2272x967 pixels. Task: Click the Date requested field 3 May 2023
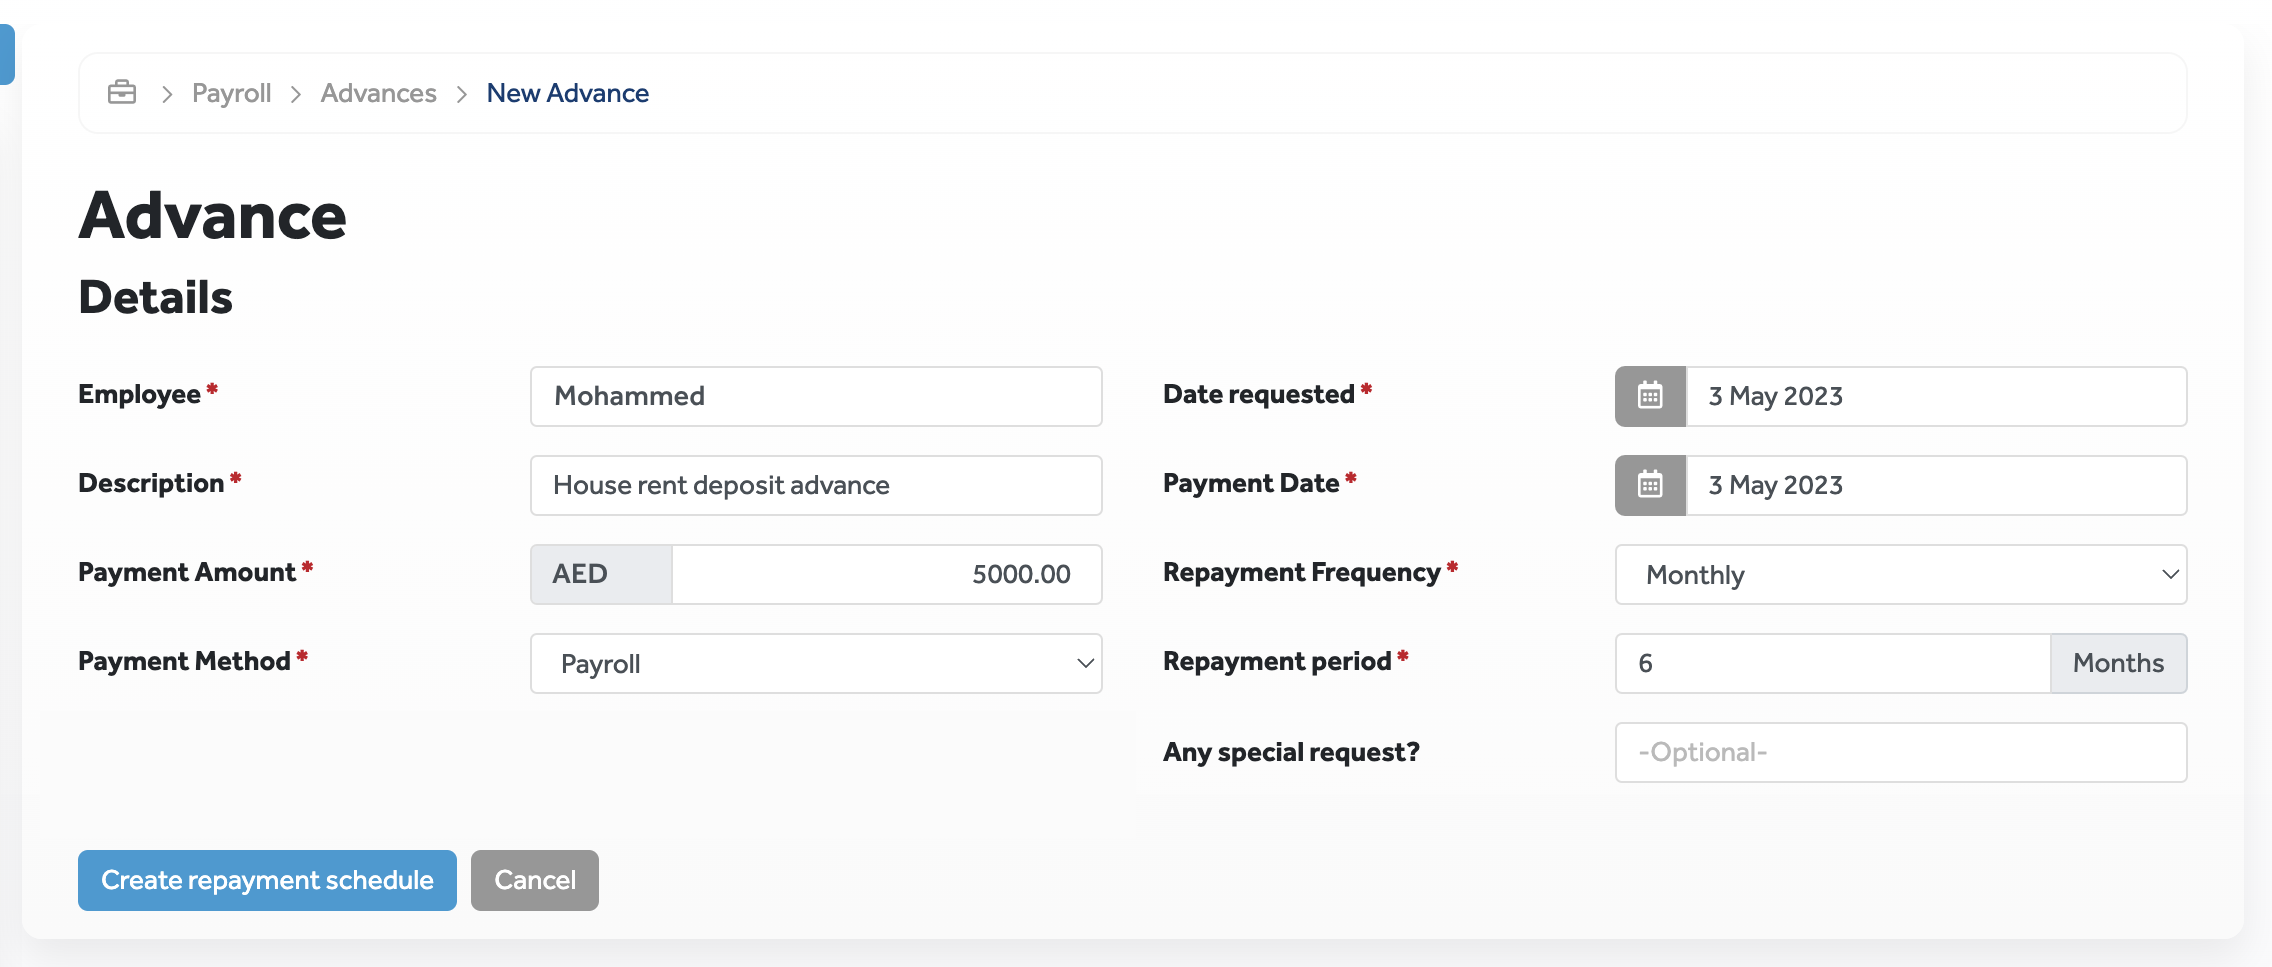click(x=1936, y=396)
